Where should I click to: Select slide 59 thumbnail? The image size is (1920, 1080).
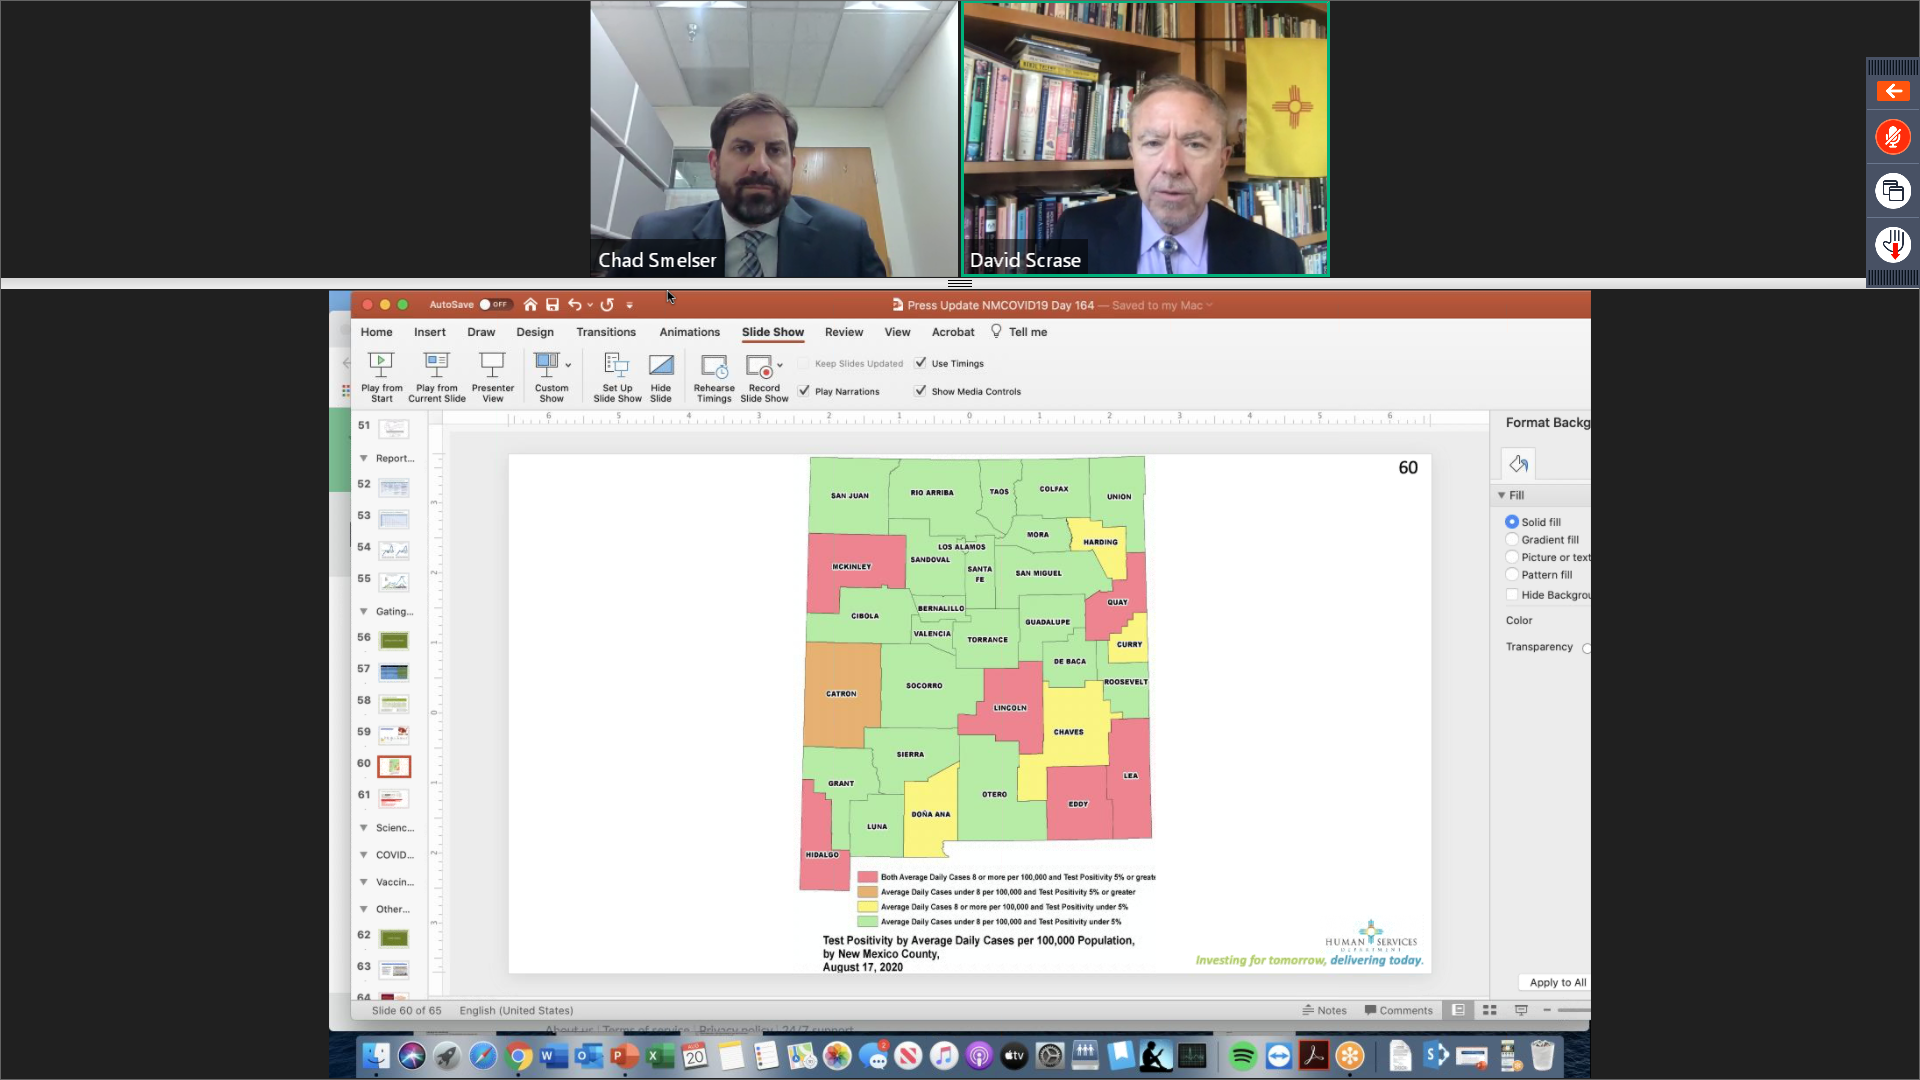tap(394, 735)
